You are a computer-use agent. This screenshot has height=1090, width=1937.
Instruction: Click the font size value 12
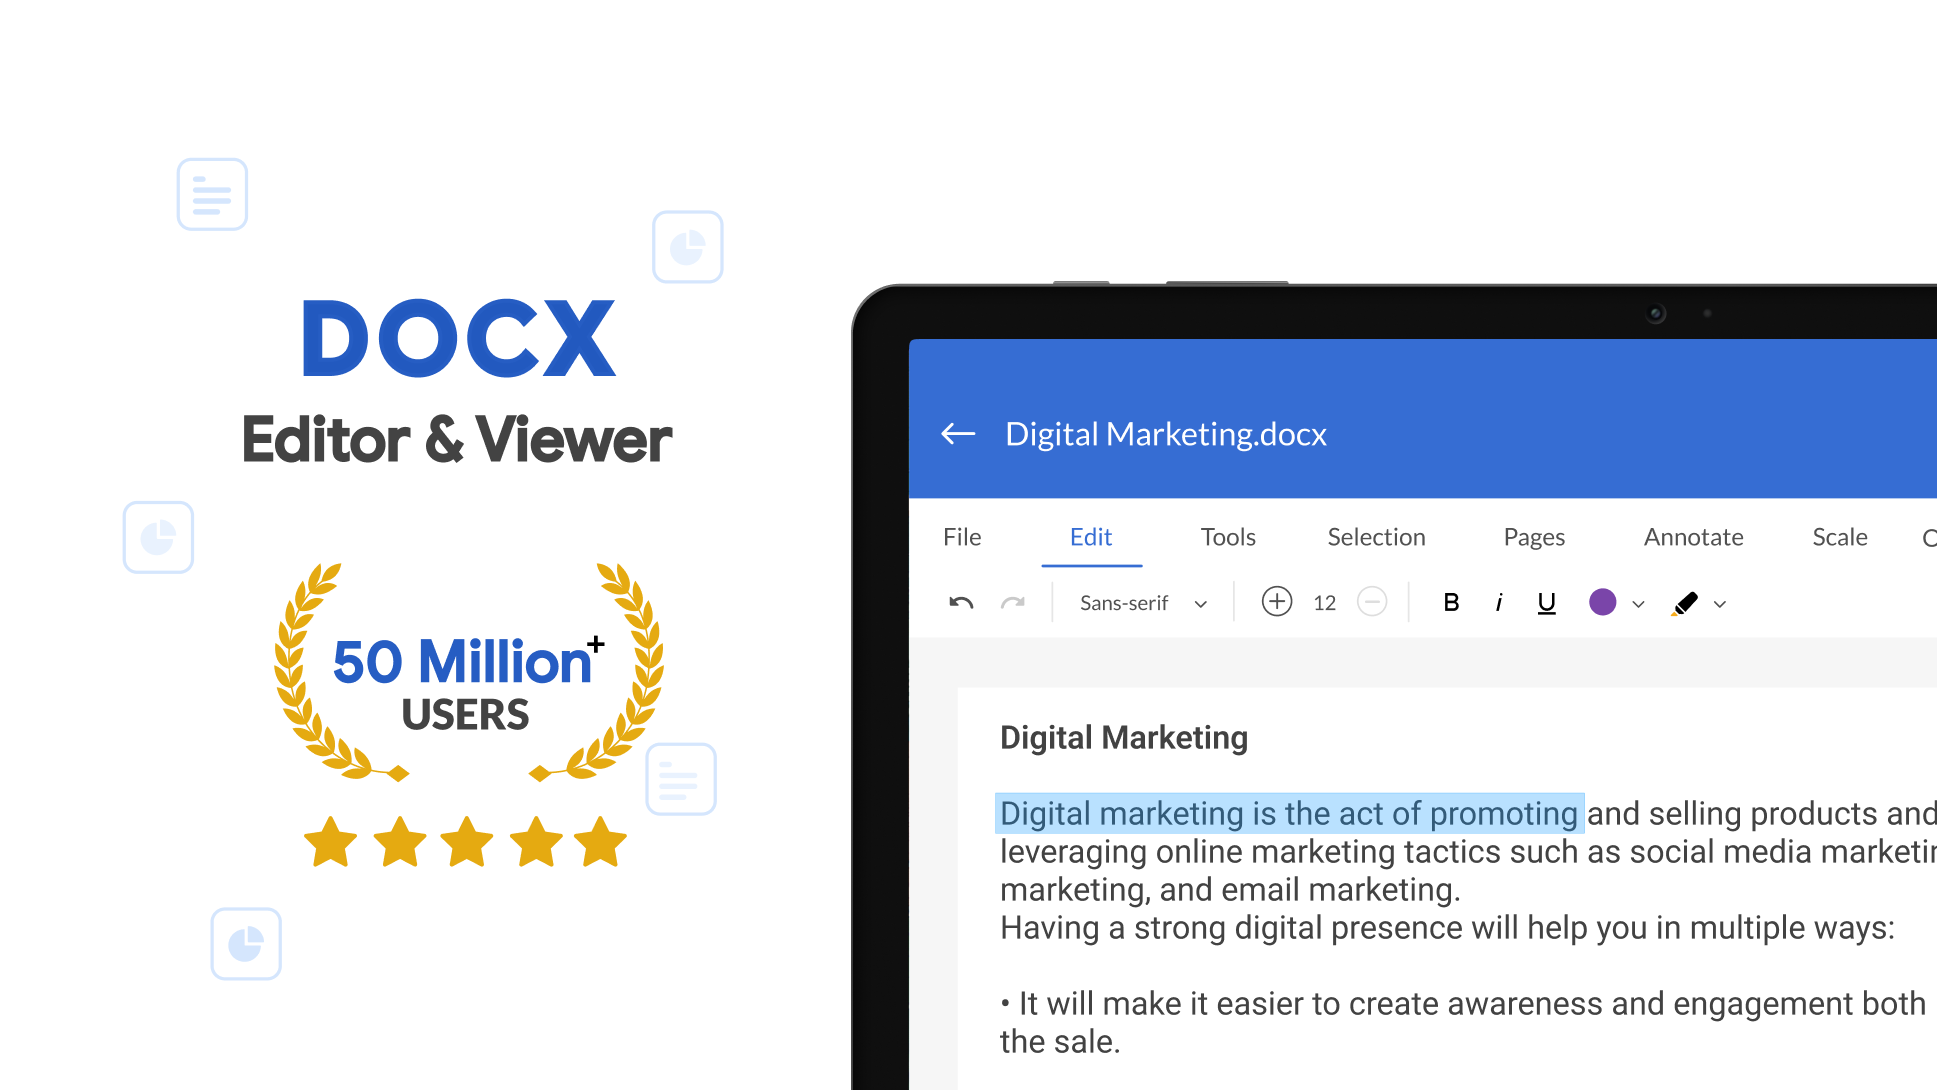[x=1325, y=603]
